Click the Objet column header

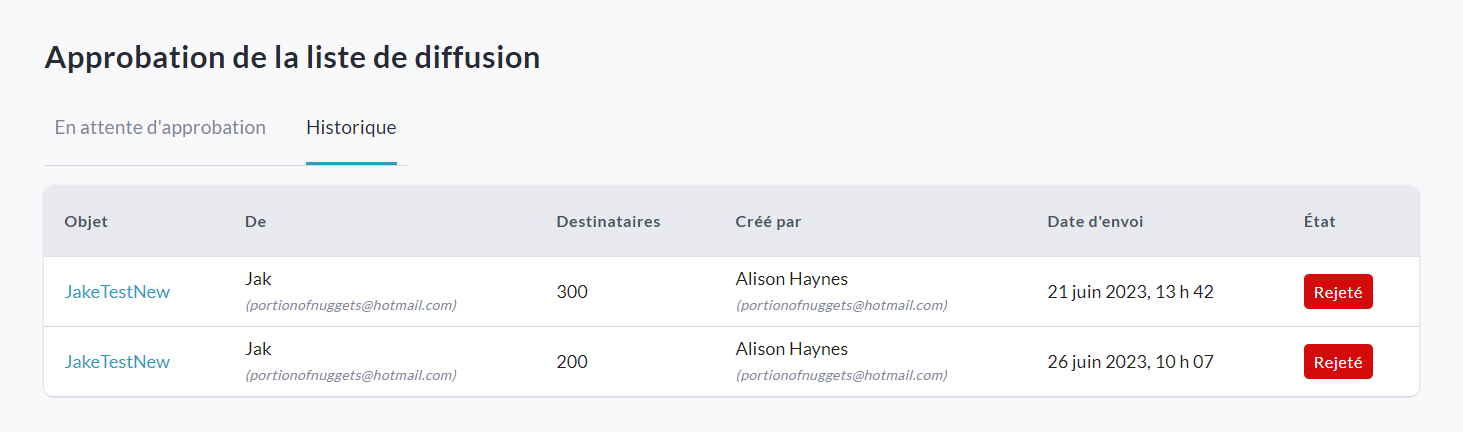[x=86, y=222]
